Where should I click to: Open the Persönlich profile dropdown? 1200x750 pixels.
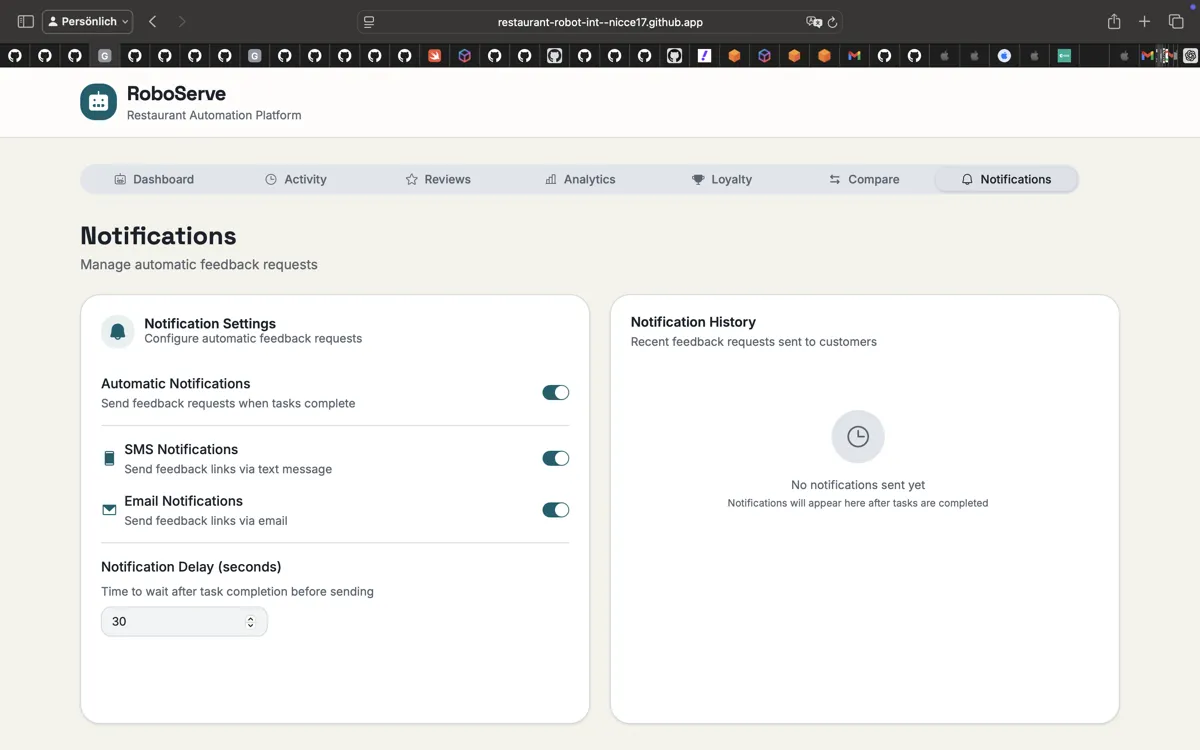(x=88, y=22)
